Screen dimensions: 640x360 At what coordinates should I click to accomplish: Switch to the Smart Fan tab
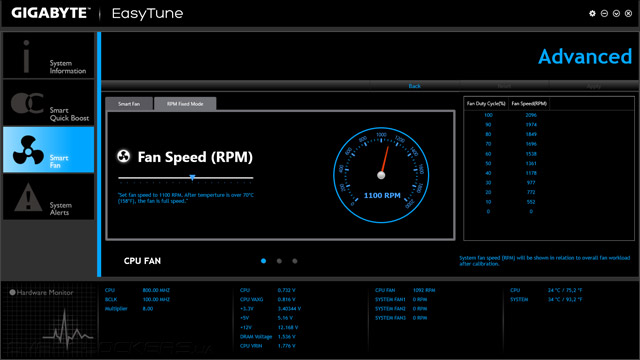(x=129, y=104)
